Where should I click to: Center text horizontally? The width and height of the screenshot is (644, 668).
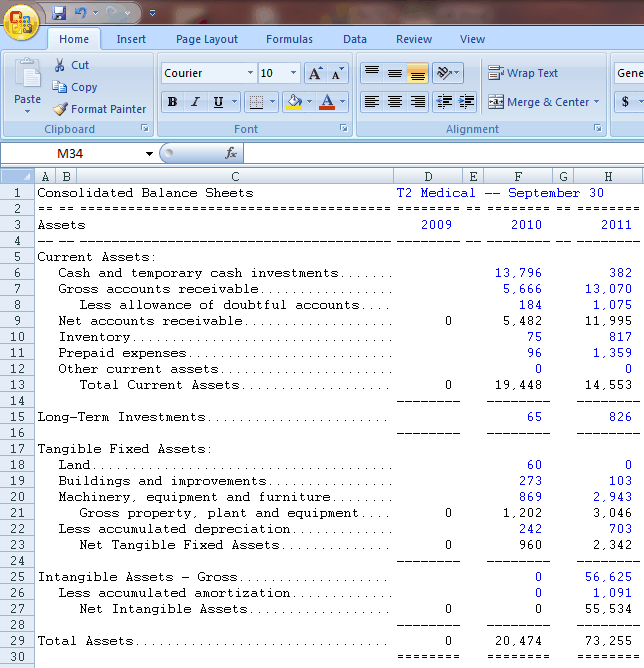tap(395, 102)
